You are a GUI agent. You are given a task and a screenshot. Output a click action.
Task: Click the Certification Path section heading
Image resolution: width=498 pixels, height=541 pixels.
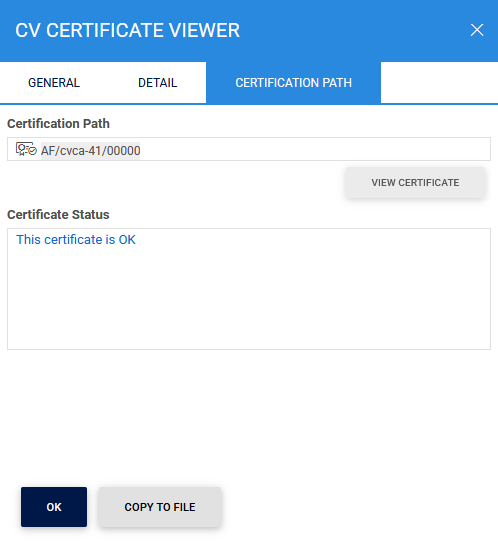[x=58, y=124]
